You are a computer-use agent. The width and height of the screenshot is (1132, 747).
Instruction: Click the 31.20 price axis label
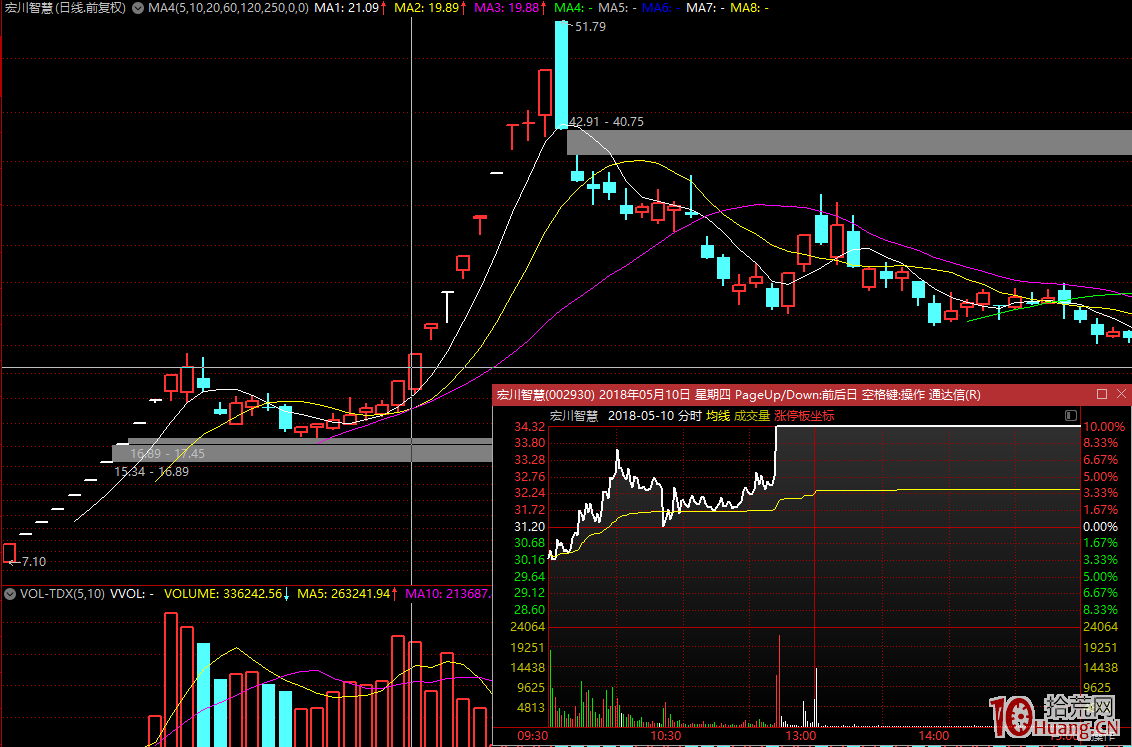[x=529, y=527]
